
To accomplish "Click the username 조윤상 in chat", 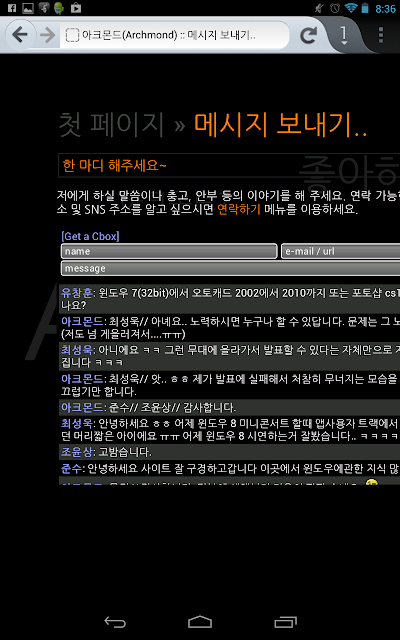I will (x=77, y=452).
